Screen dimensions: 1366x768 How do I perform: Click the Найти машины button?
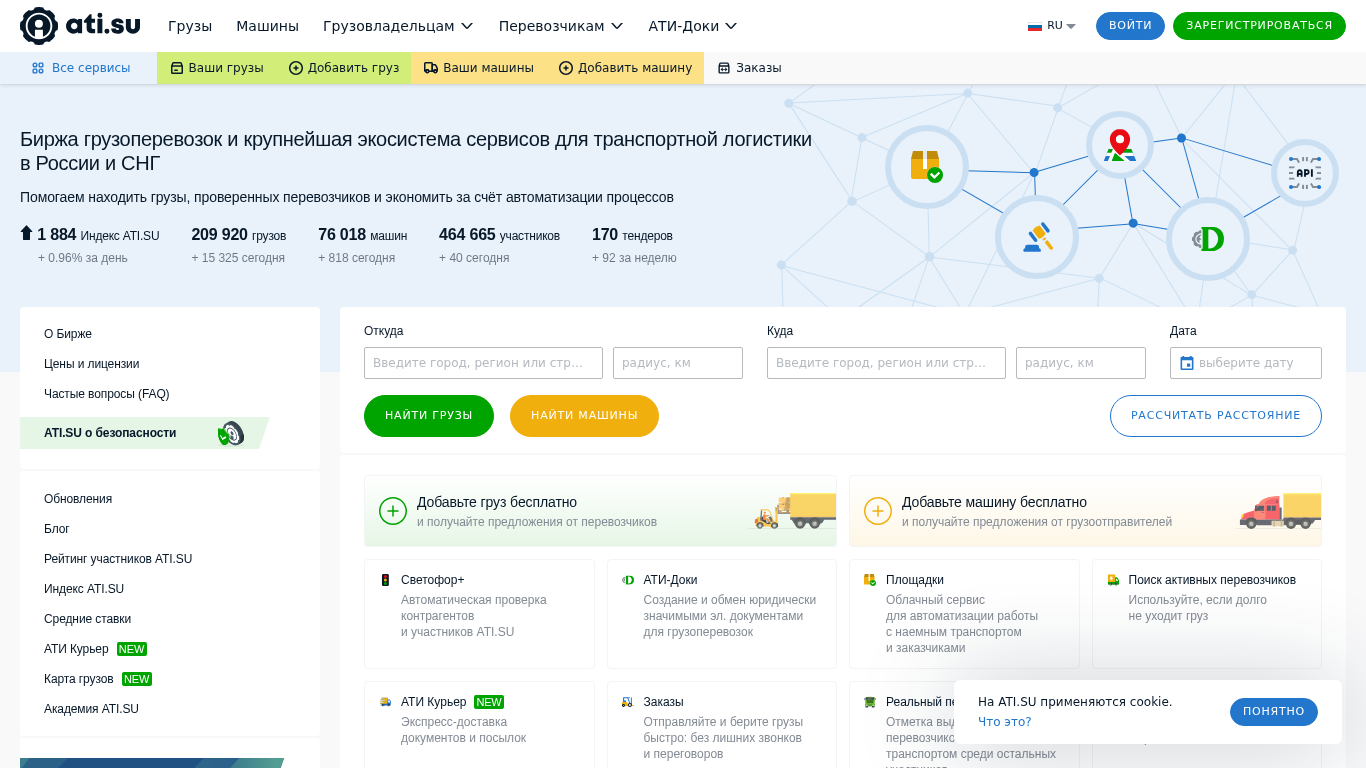point(584,416)
